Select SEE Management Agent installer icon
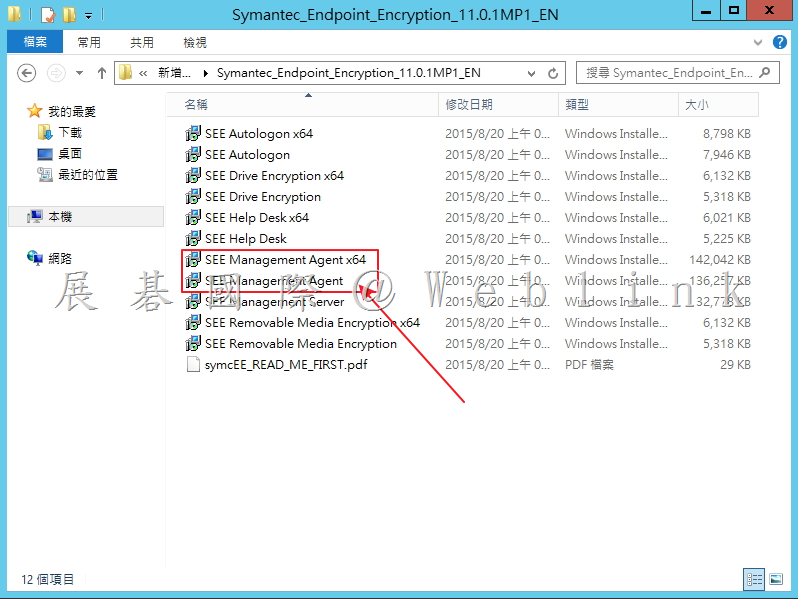The height and width of the screenshot is (599, 798). click(x=193, y=280)
